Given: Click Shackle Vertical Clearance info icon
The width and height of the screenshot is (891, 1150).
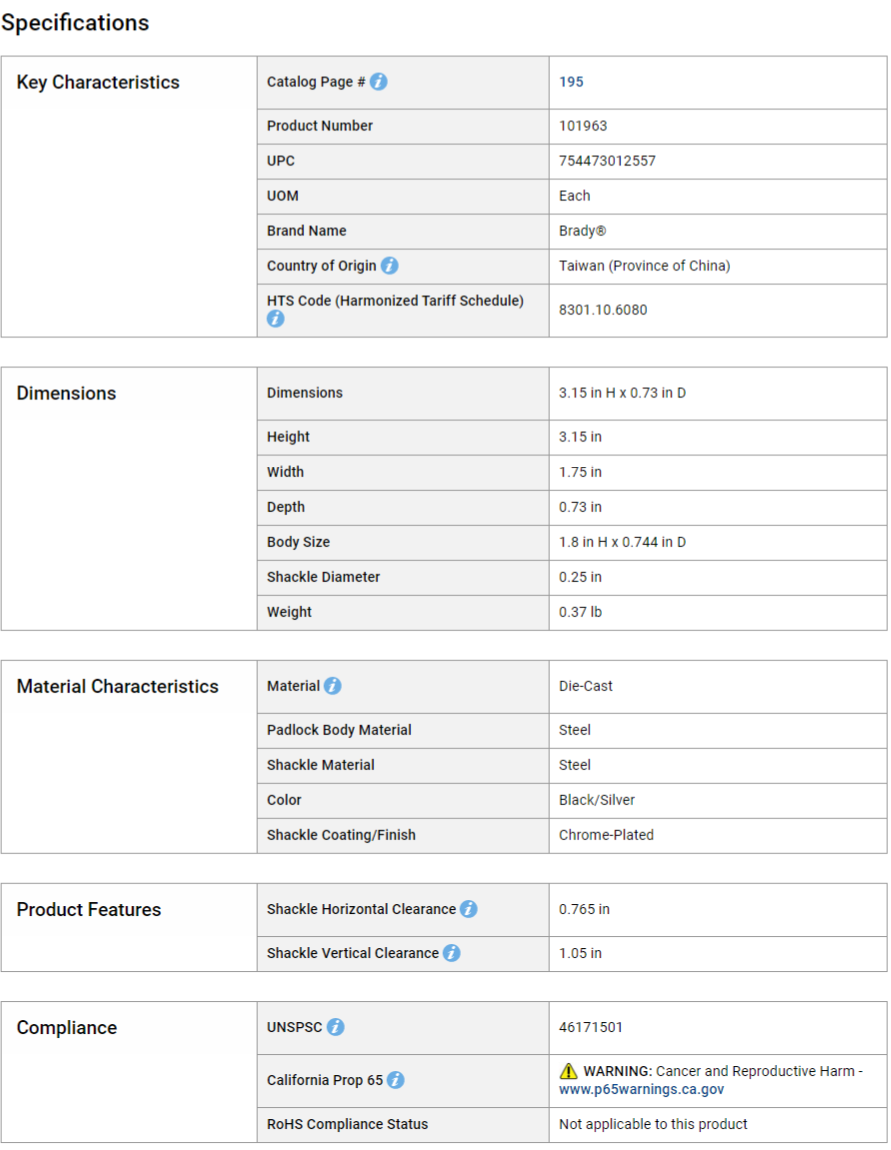Looking at the screenshot, I should pos(451,953).
